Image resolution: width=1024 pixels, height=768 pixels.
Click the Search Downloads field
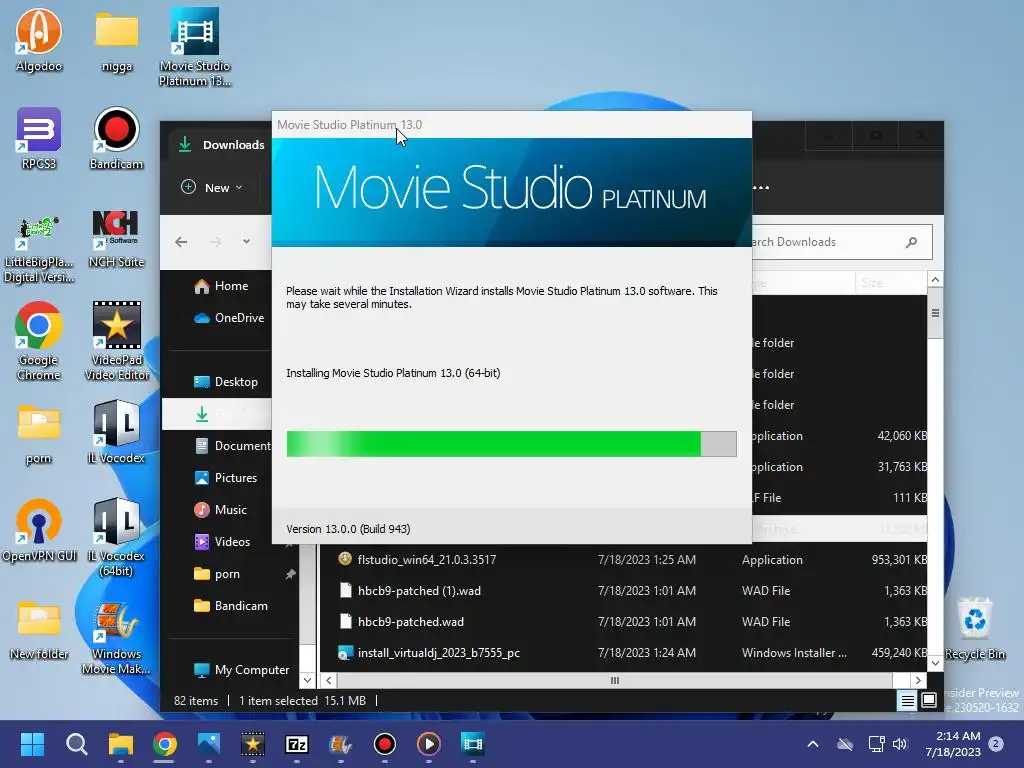[x=842, y=242]
